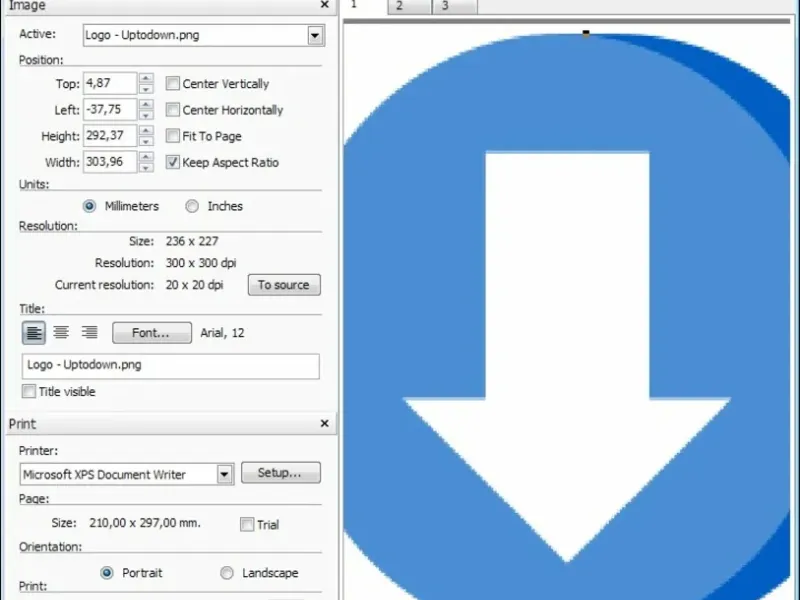Viewport: 800px width, 600px height.
Task: Check the Fit To Page option
Action: 172,136
